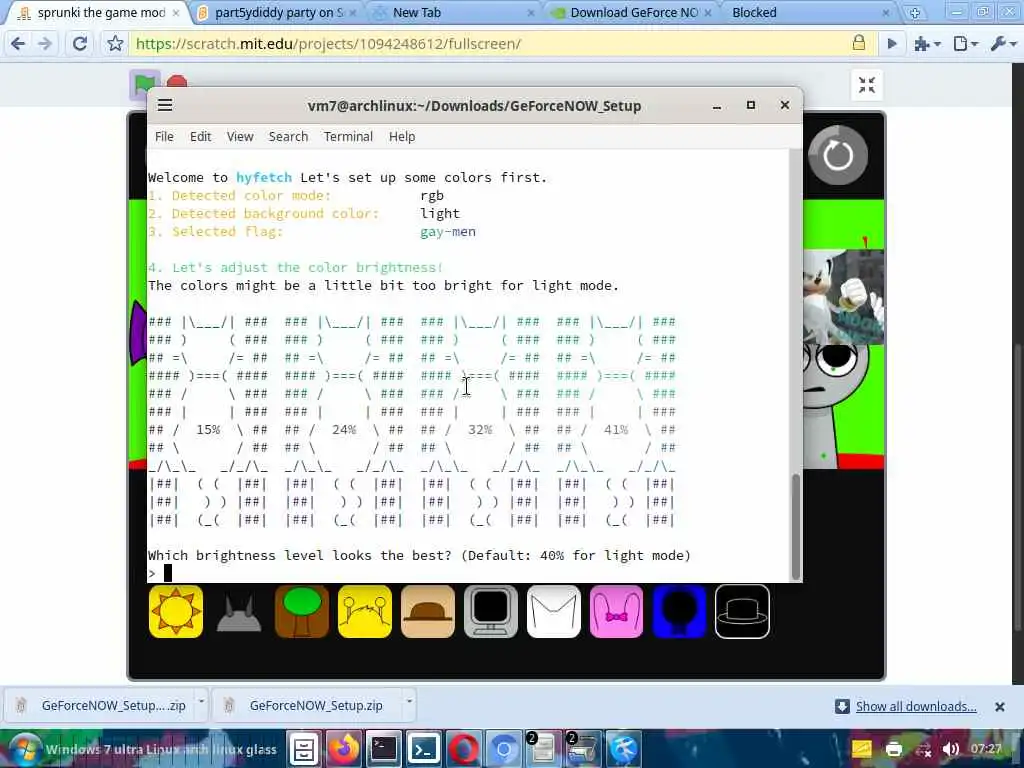Select the blue silhouette character icon
1024x768 pixels.
click(x=679, y=611)
